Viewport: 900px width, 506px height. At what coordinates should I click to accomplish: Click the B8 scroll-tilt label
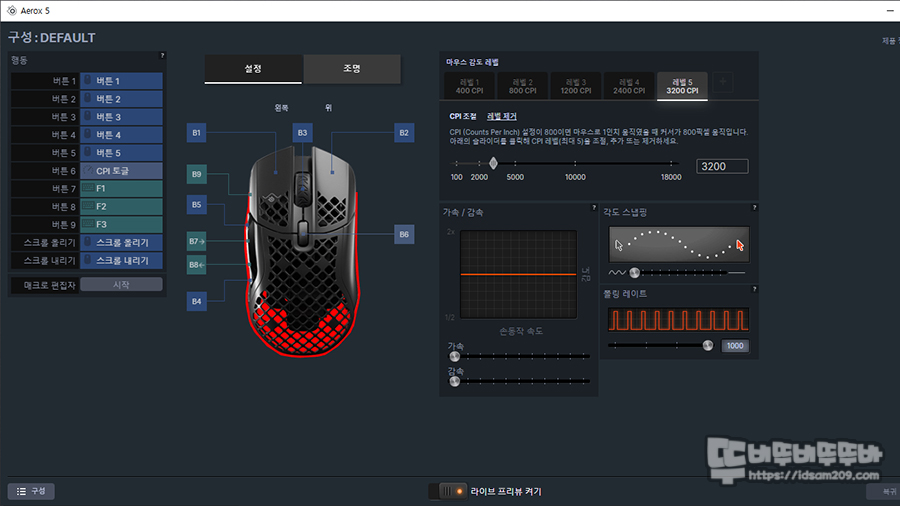point(196,265)
